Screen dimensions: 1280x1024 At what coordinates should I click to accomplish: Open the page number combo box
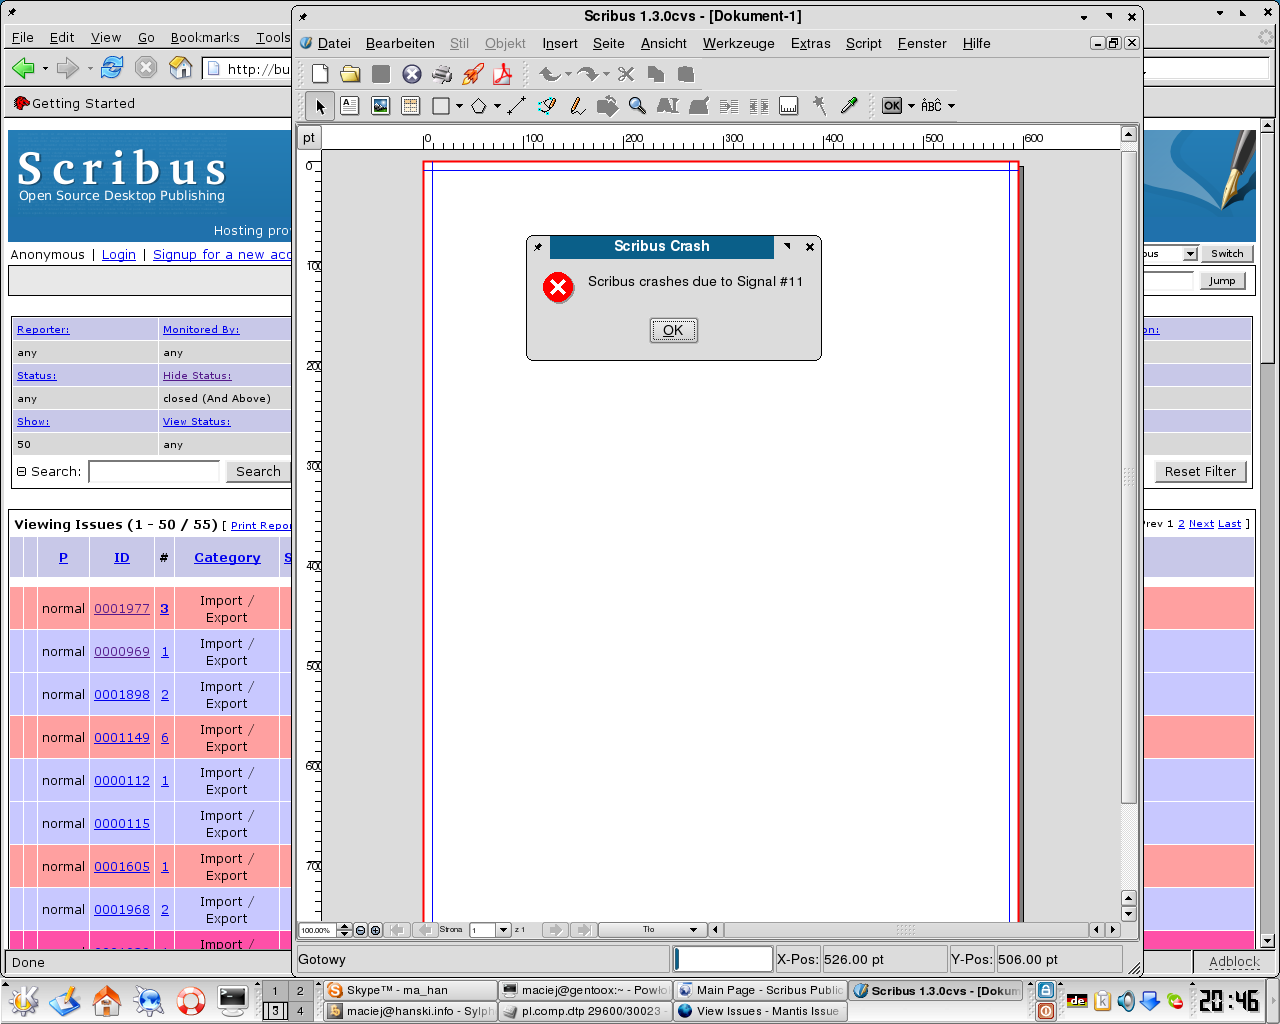pos(503,930)
